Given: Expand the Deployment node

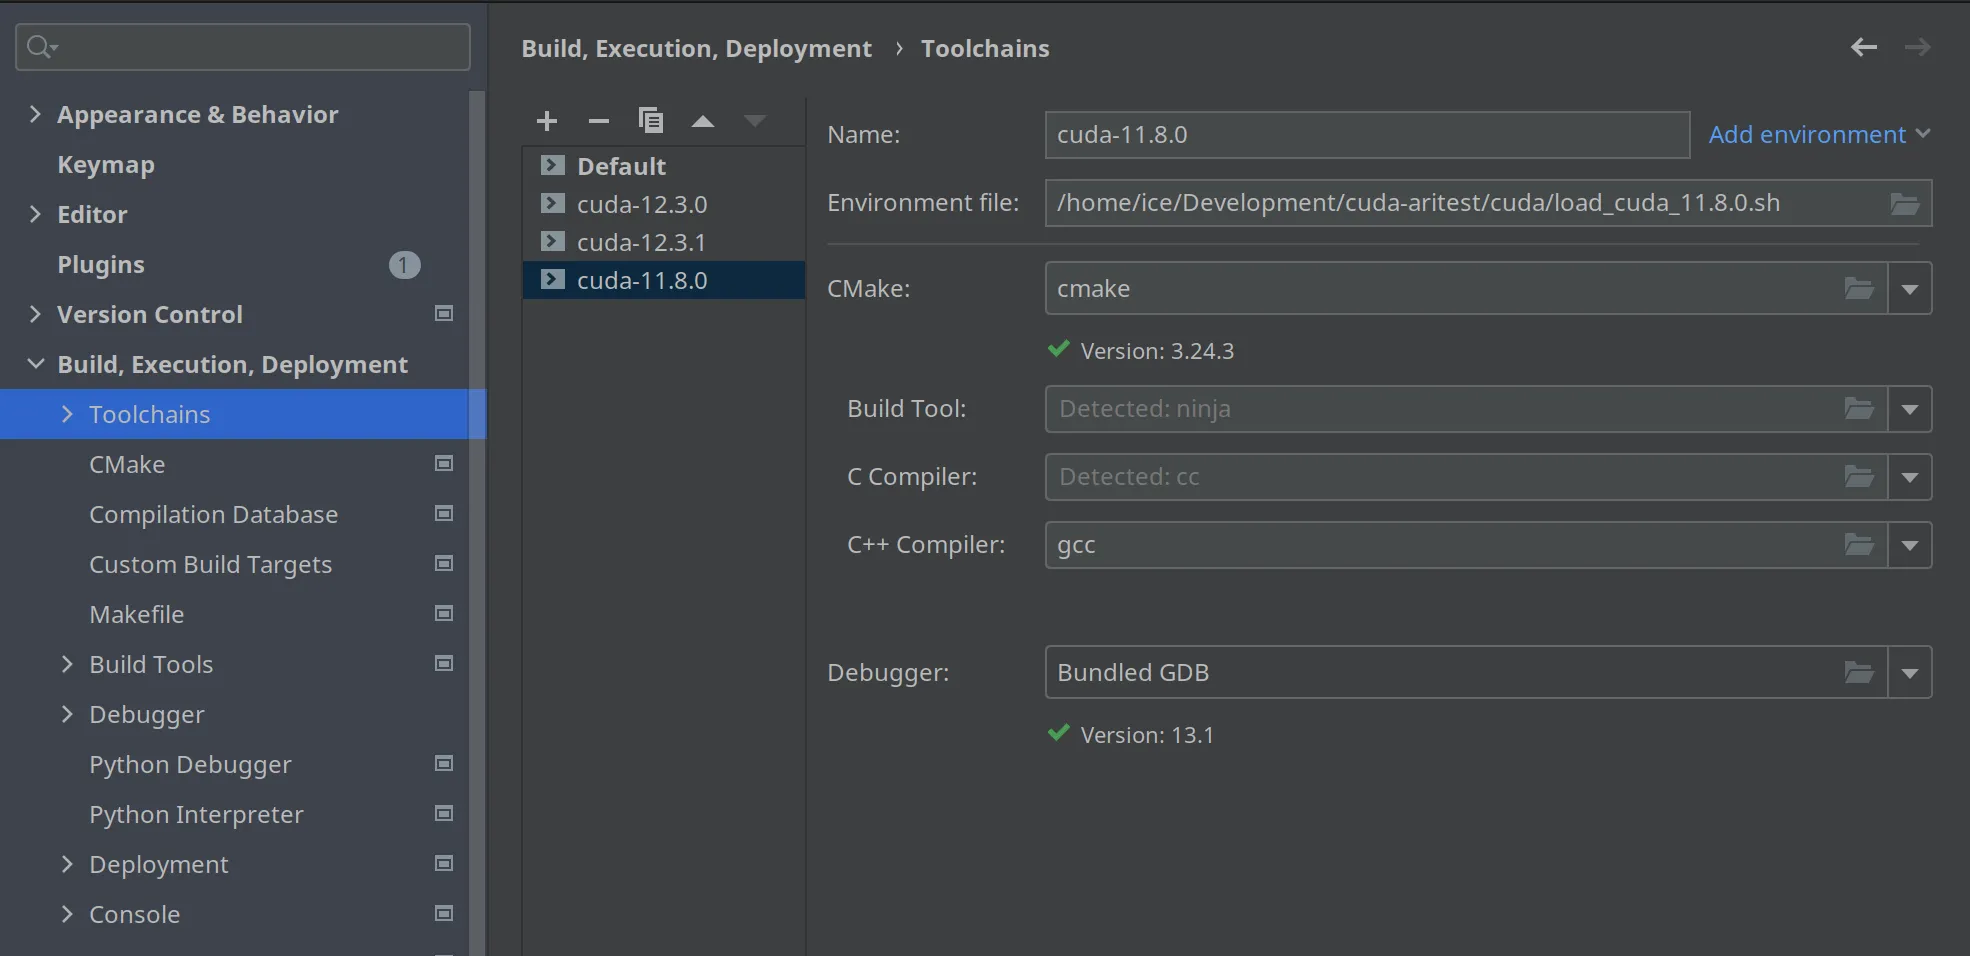Looking at the screenshot, I should tap(67, 864).
